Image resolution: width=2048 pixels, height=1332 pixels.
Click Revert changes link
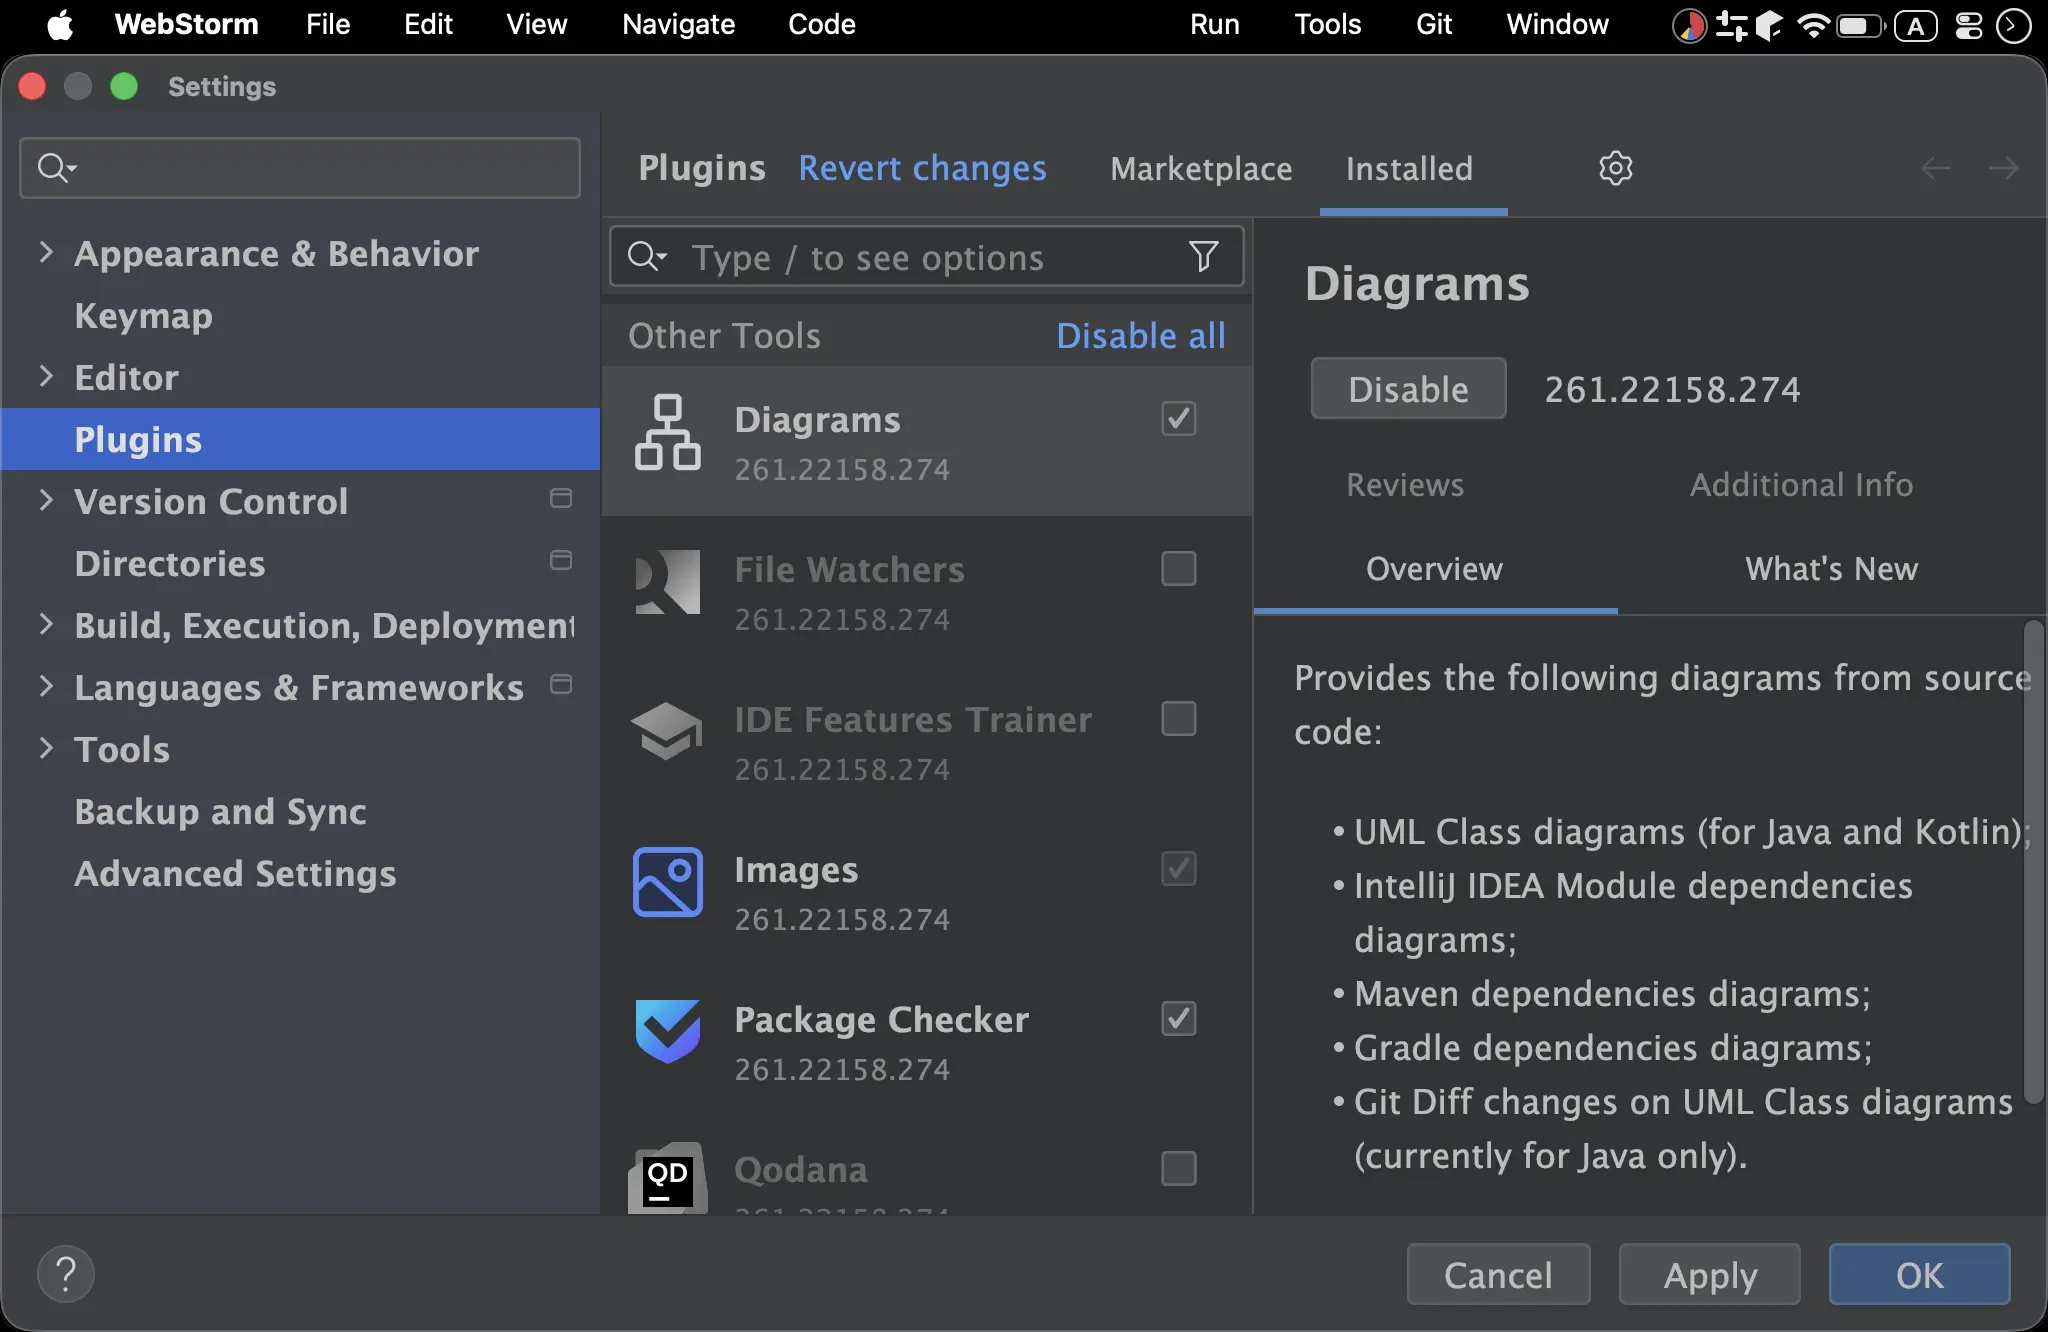[x=922, y=168]
